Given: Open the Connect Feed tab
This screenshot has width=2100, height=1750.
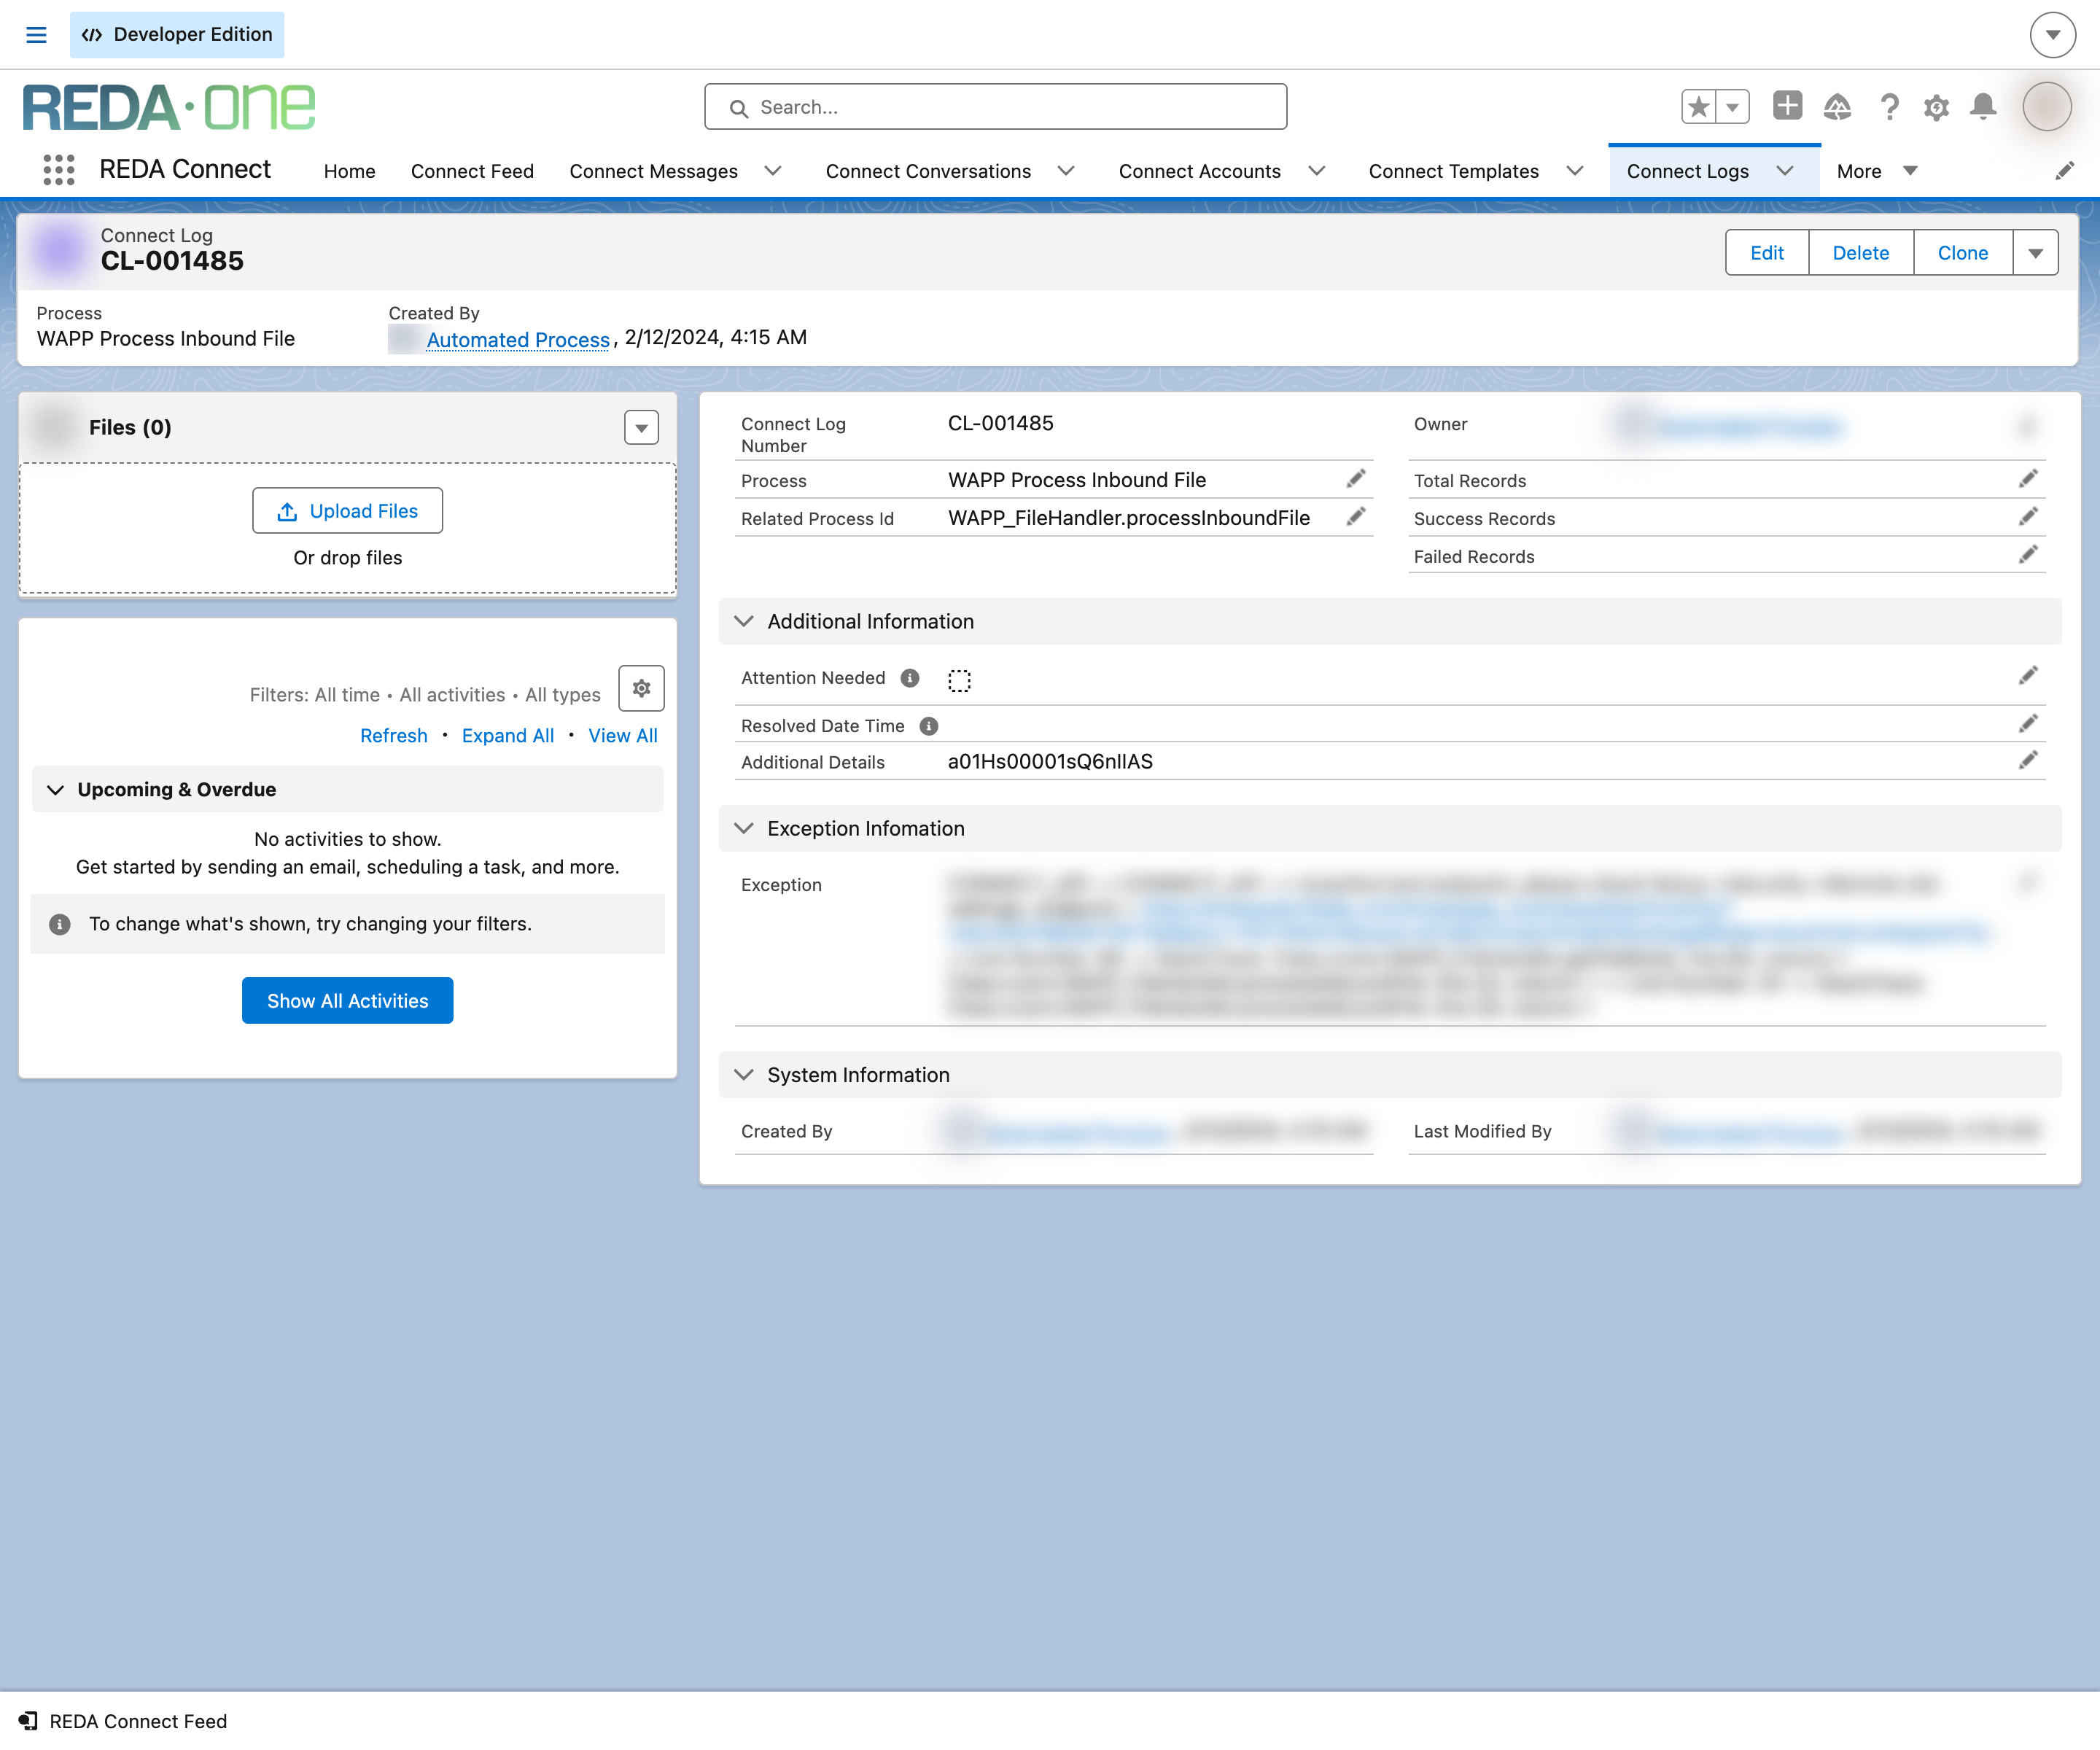Looking at the screenshot, I should tap(472, 171).
